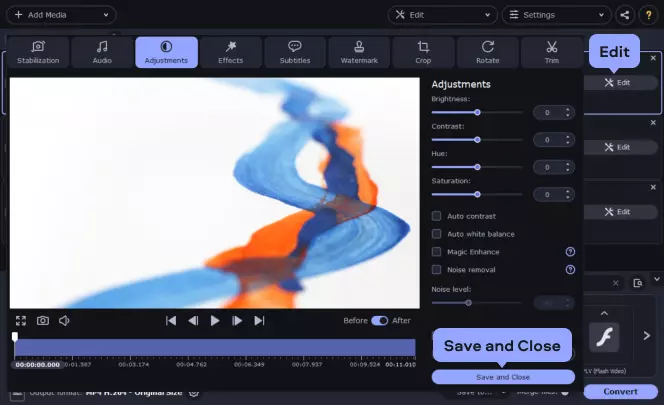
Task: Click Edit button on third media item
Action: tap(618, 211)
